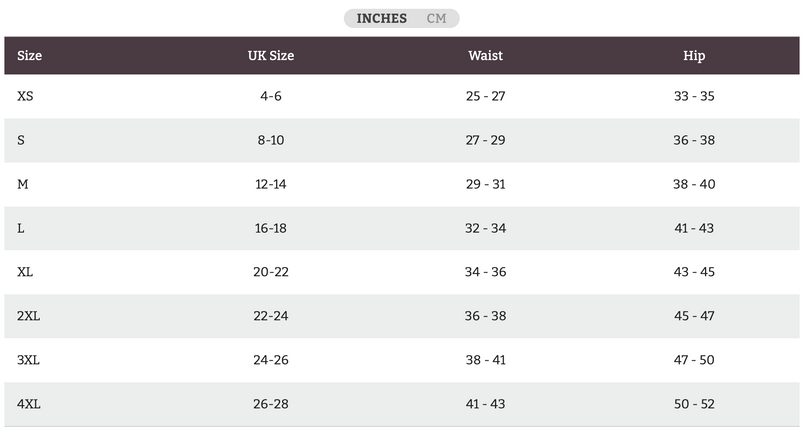
Task: Select the S size row label
Action: point(21,140)
